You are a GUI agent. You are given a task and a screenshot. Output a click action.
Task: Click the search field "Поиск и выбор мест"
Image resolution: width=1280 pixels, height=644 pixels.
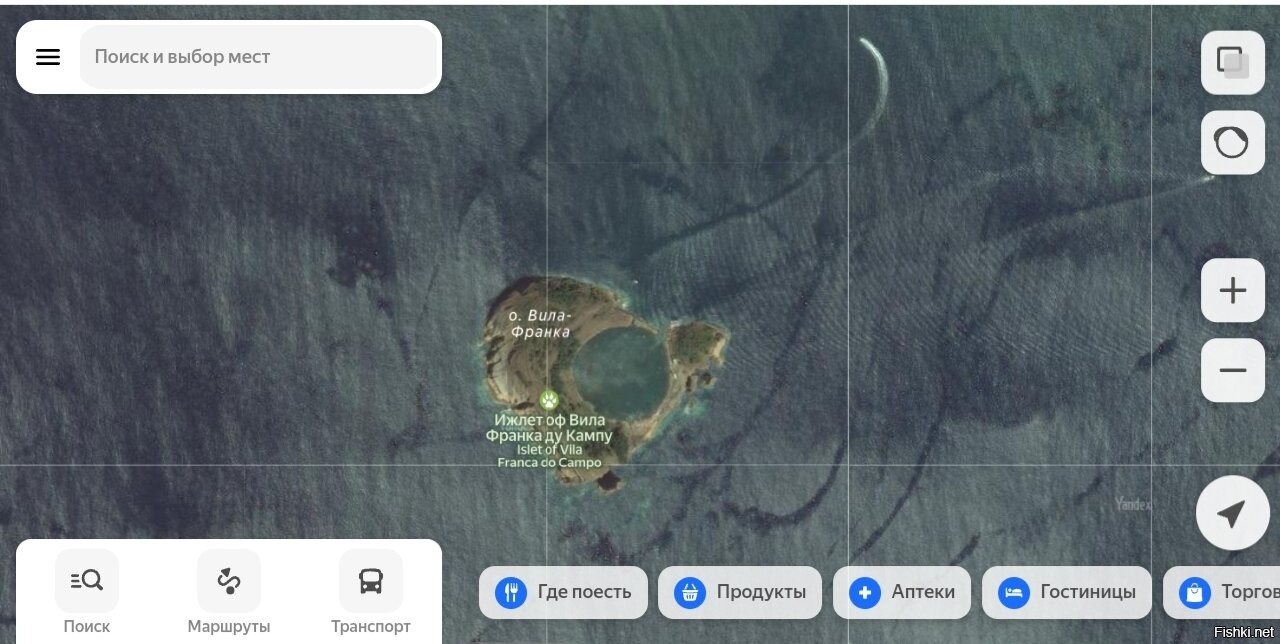(258, 57)
